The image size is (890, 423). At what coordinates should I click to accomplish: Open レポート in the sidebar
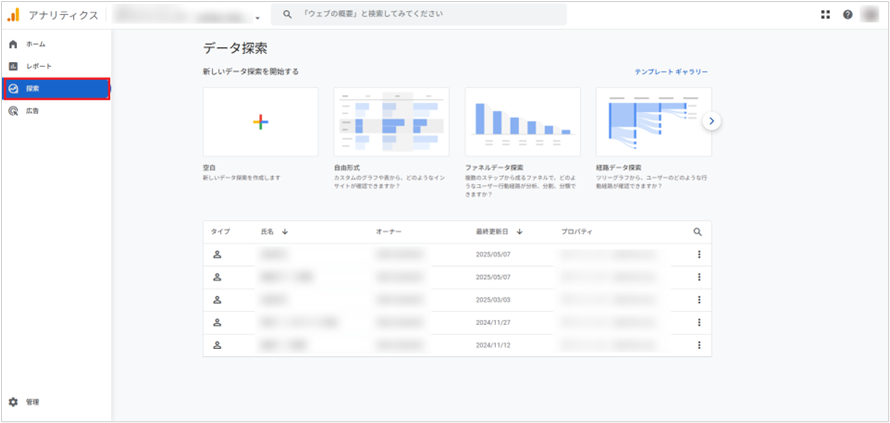pyautogui.click(x=56, y=66)
